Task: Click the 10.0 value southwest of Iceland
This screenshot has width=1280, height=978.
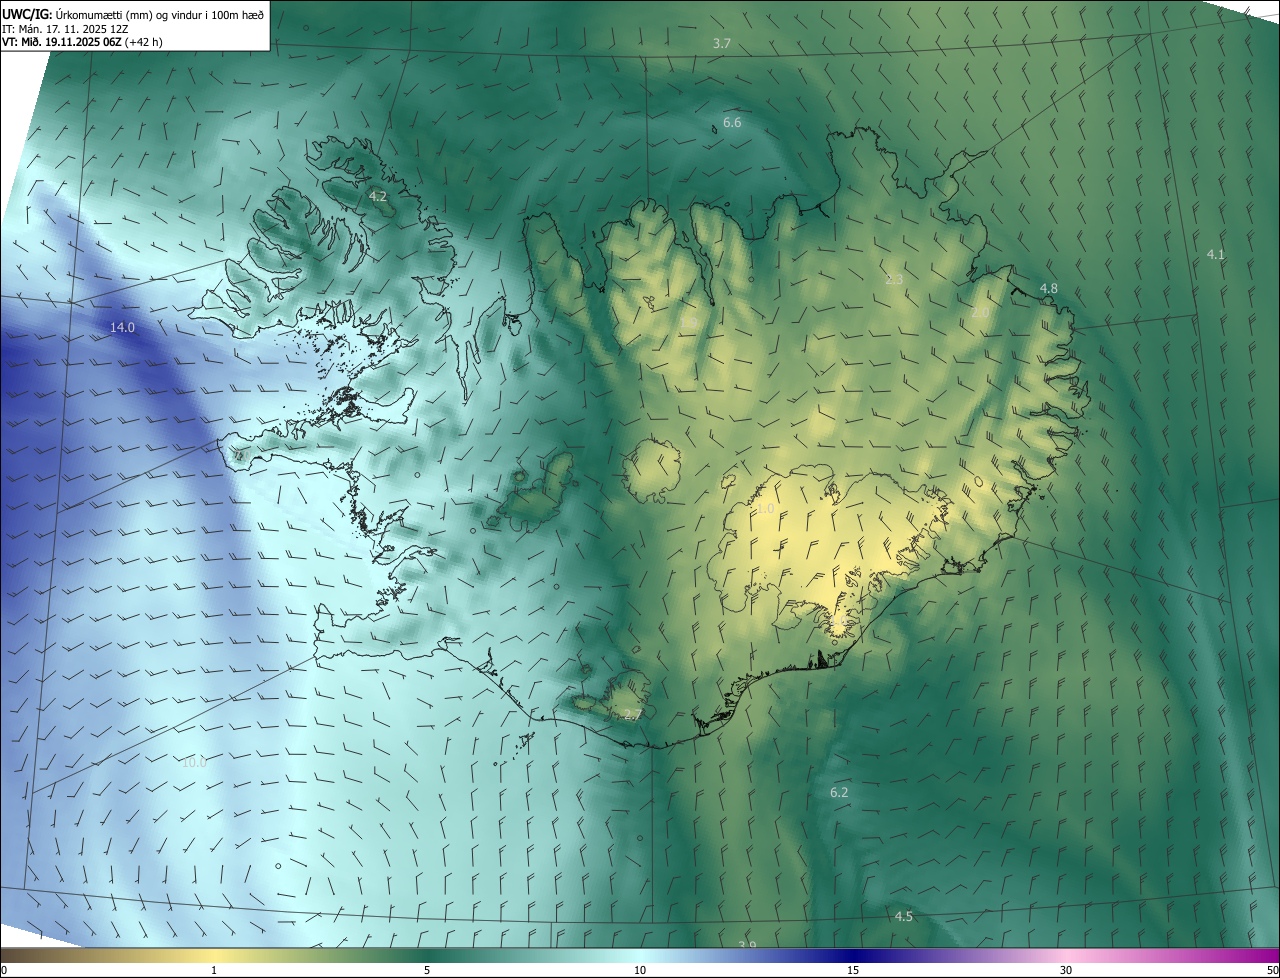Action: tap(194, 762)
